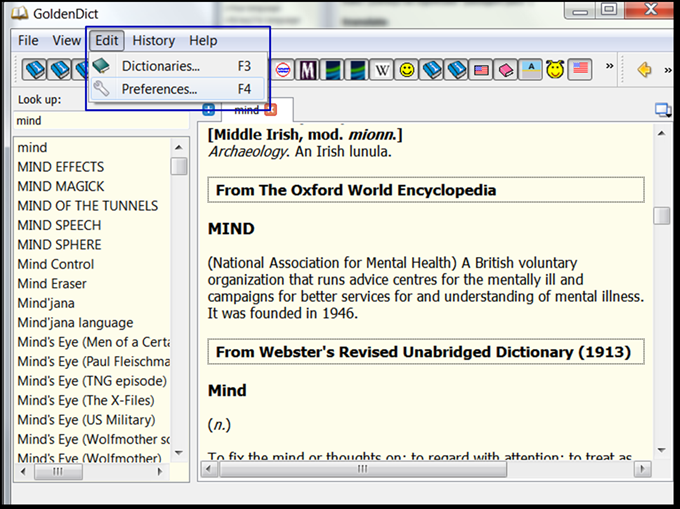Select the US flag icon right of bear face
The width and height of the screenshot is (680, 509).
coord(580,70)
